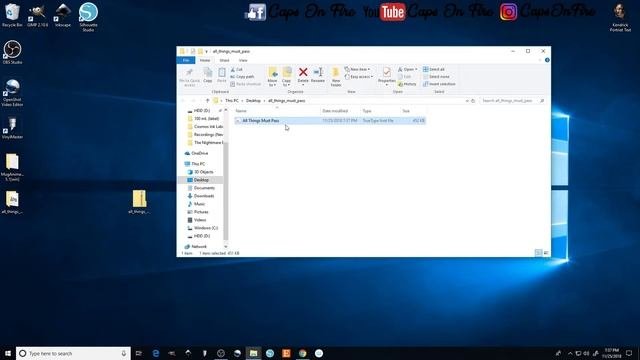Image resolution: width=640 pixels, height=360 pixels.
Task: Click Cut in the Clipboard group
Action: [237, 70]
